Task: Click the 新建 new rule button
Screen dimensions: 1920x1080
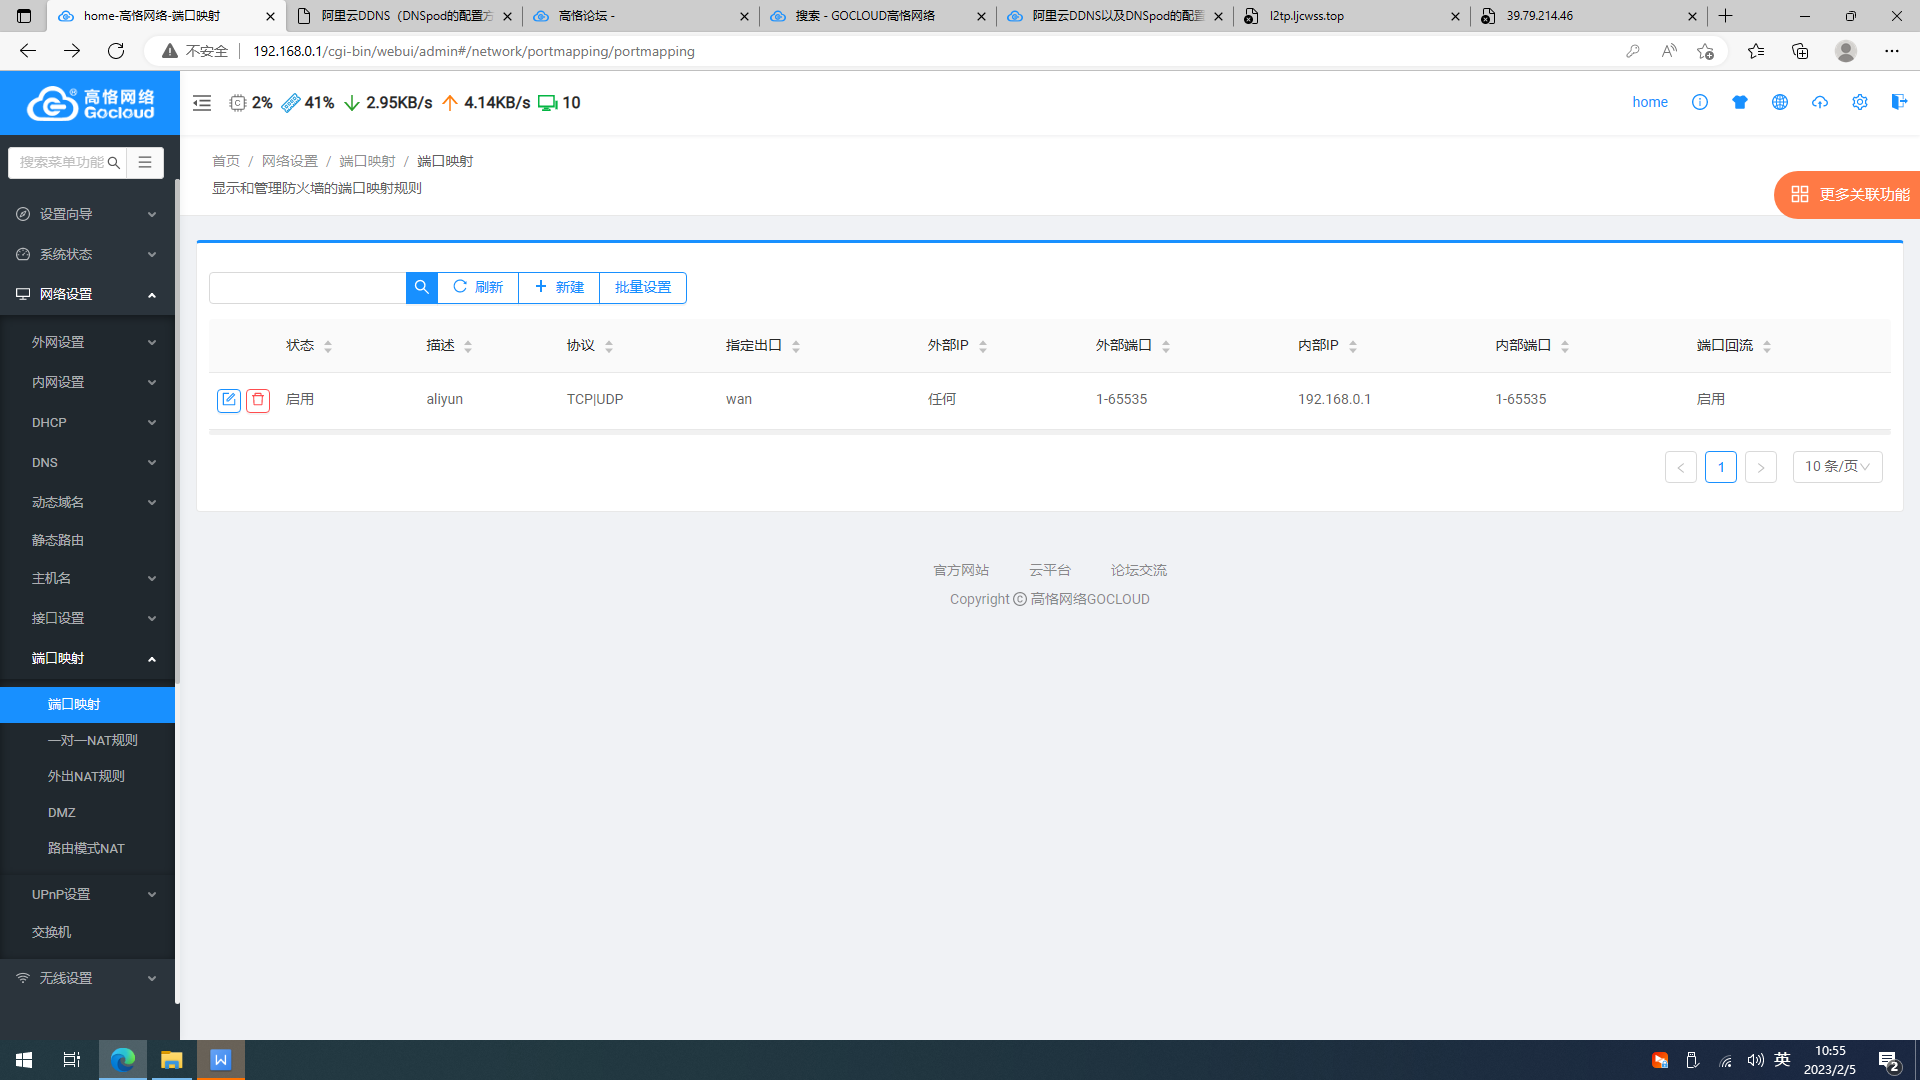Action: click(x=559, y=288)
